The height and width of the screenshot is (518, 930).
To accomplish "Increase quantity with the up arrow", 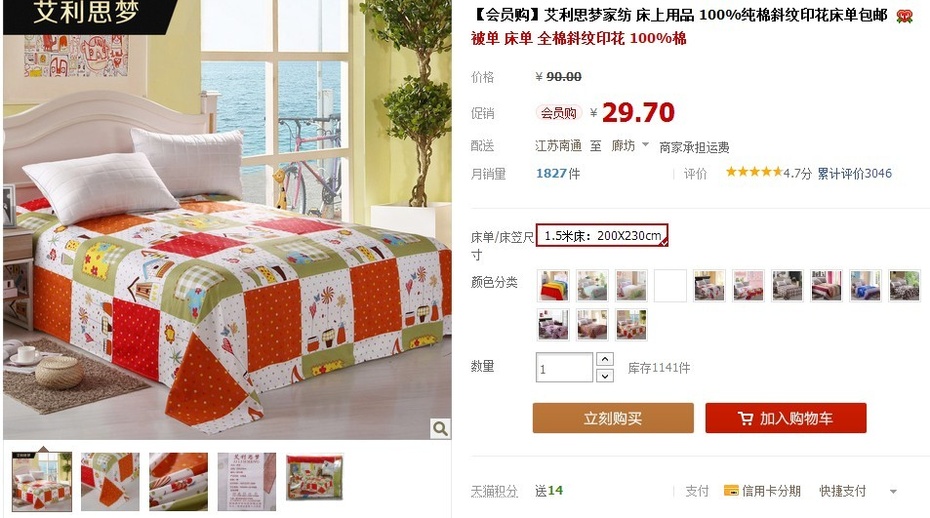I will (604, 359).
